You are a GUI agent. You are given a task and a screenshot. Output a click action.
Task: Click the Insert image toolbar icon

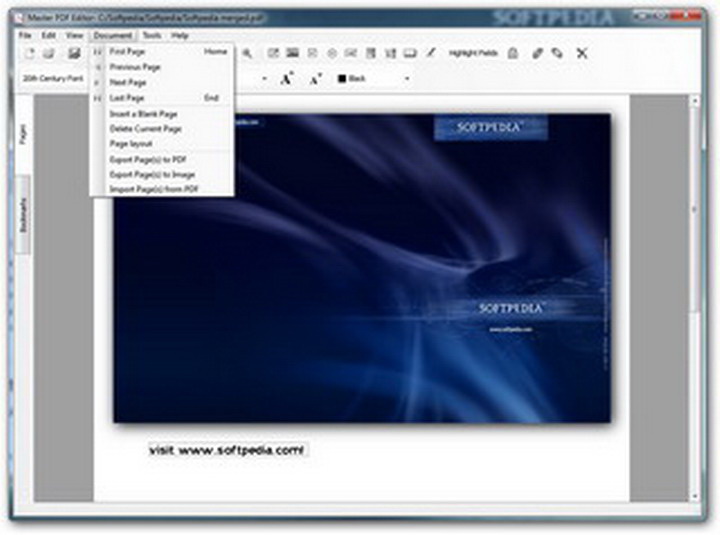point(292,53)
